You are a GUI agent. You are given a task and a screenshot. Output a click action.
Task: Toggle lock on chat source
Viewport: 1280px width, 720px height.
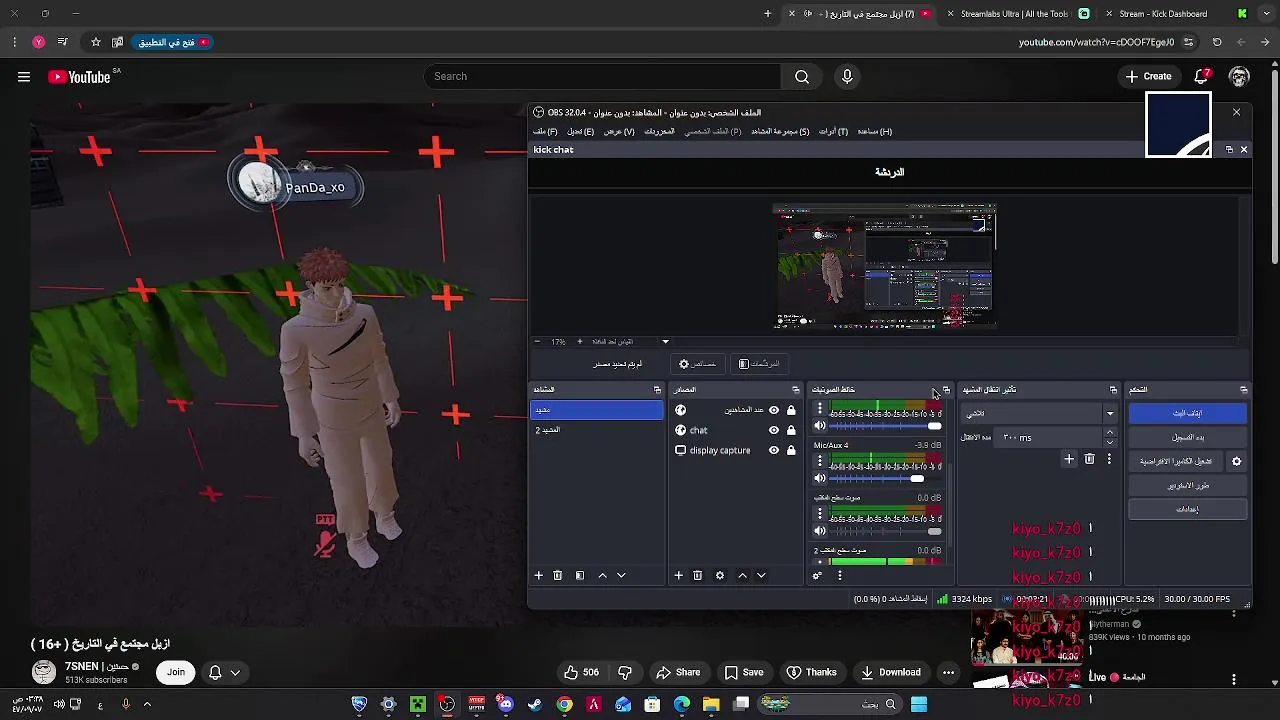(x=791, y=431)
